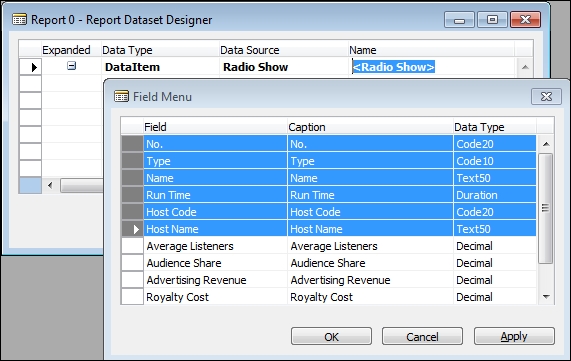
Task: Select the Royalty Cost field cell
Action: pyautogui.click(x=215, y=297)
